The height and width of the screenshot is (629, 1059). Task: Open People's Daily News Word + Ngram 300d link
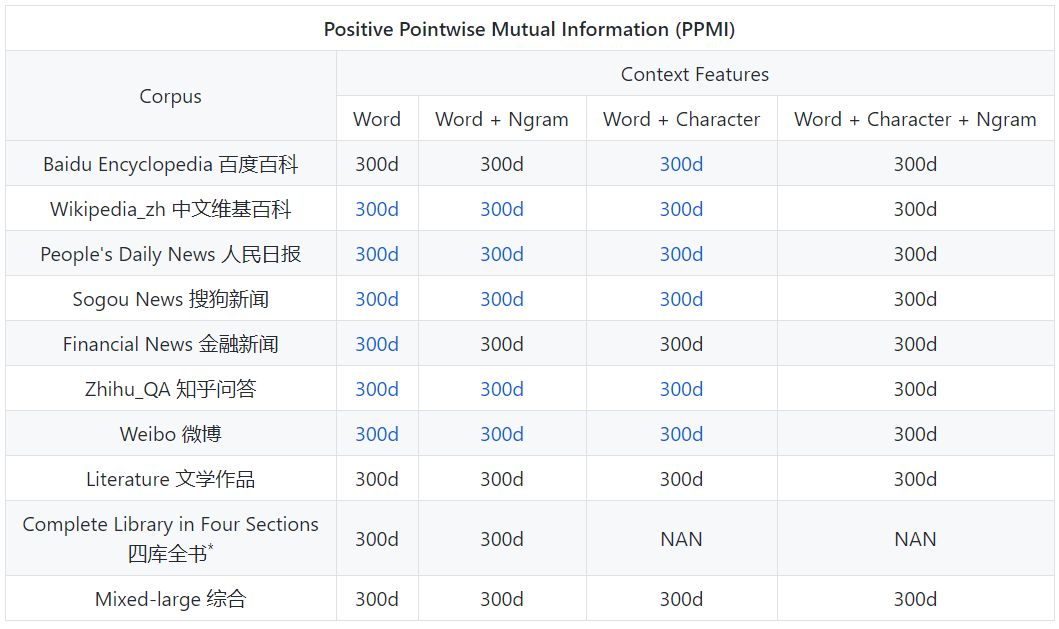coord(502,254)
